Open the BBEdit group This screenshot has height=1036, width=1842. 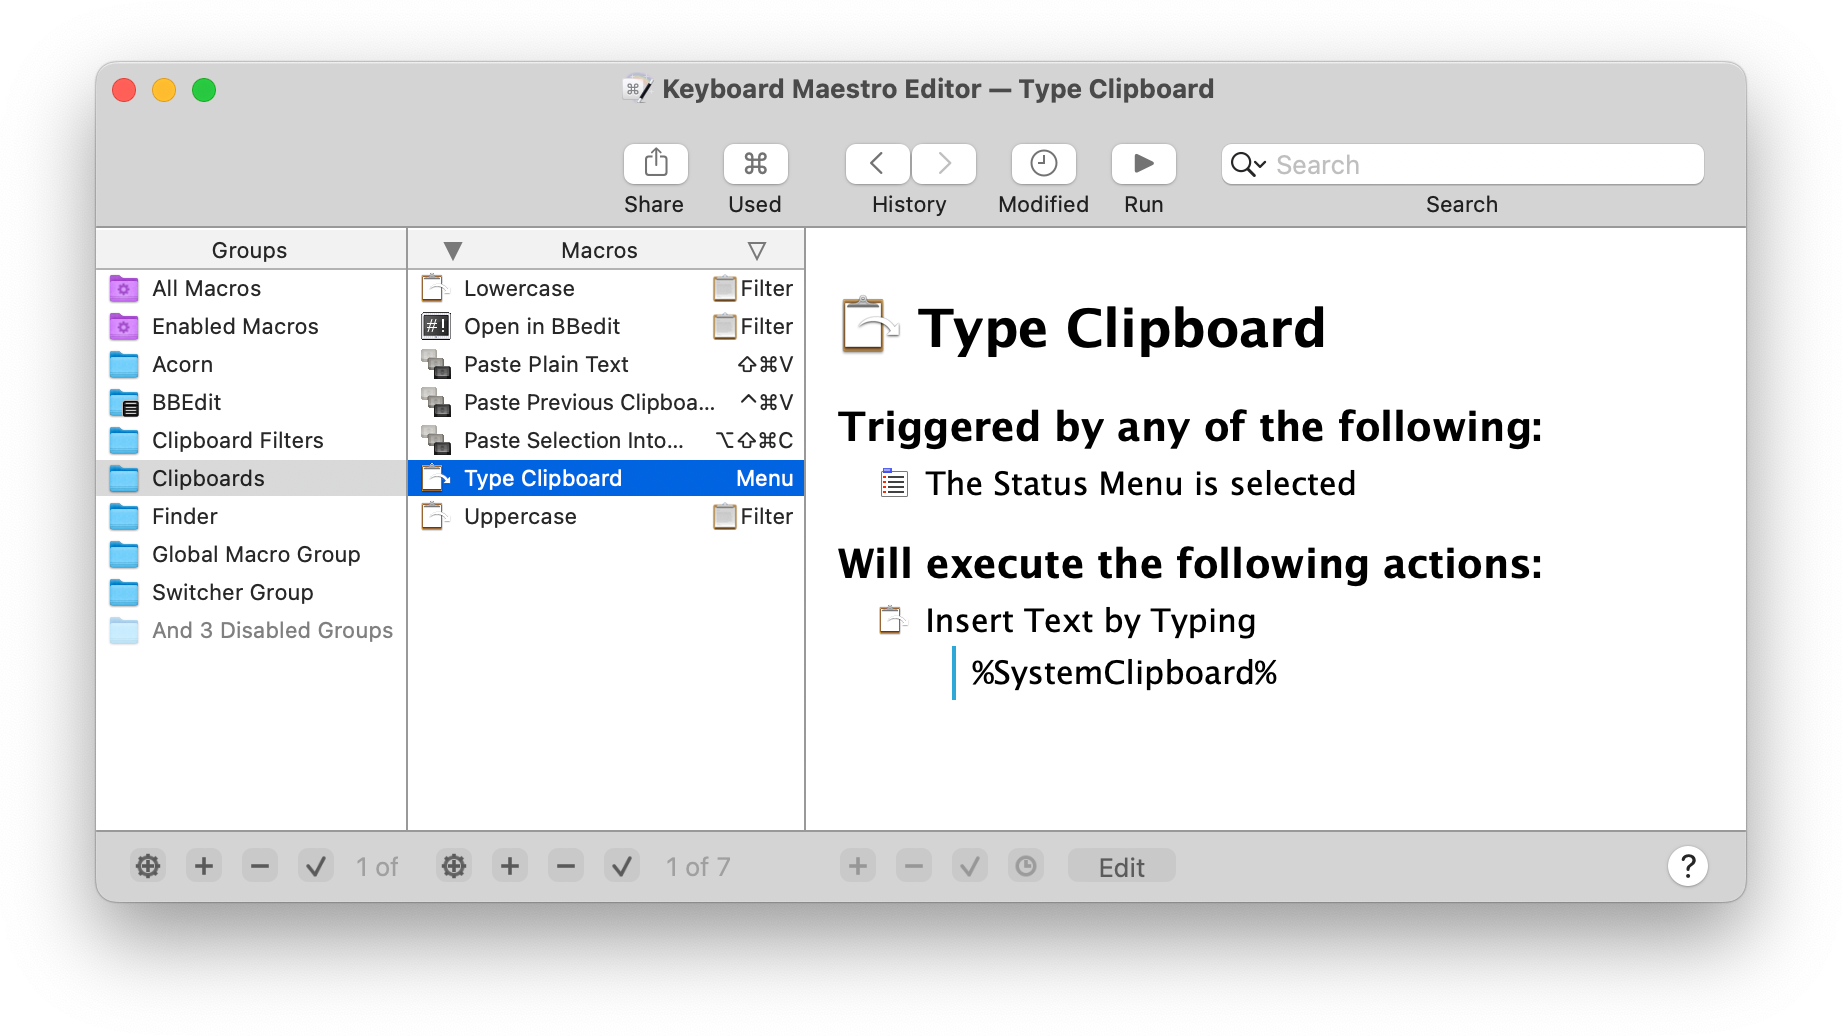[250, 402]
